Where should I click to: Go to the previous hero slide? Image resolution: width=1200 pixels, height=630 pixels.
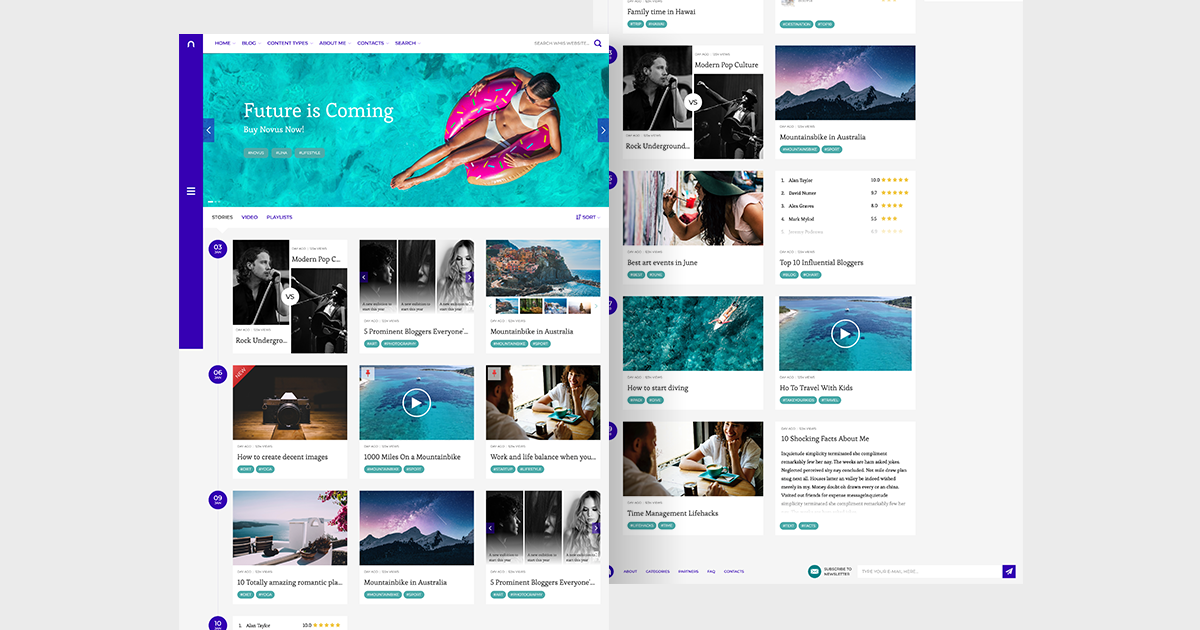pyautogui.click(x=209, y=130)
